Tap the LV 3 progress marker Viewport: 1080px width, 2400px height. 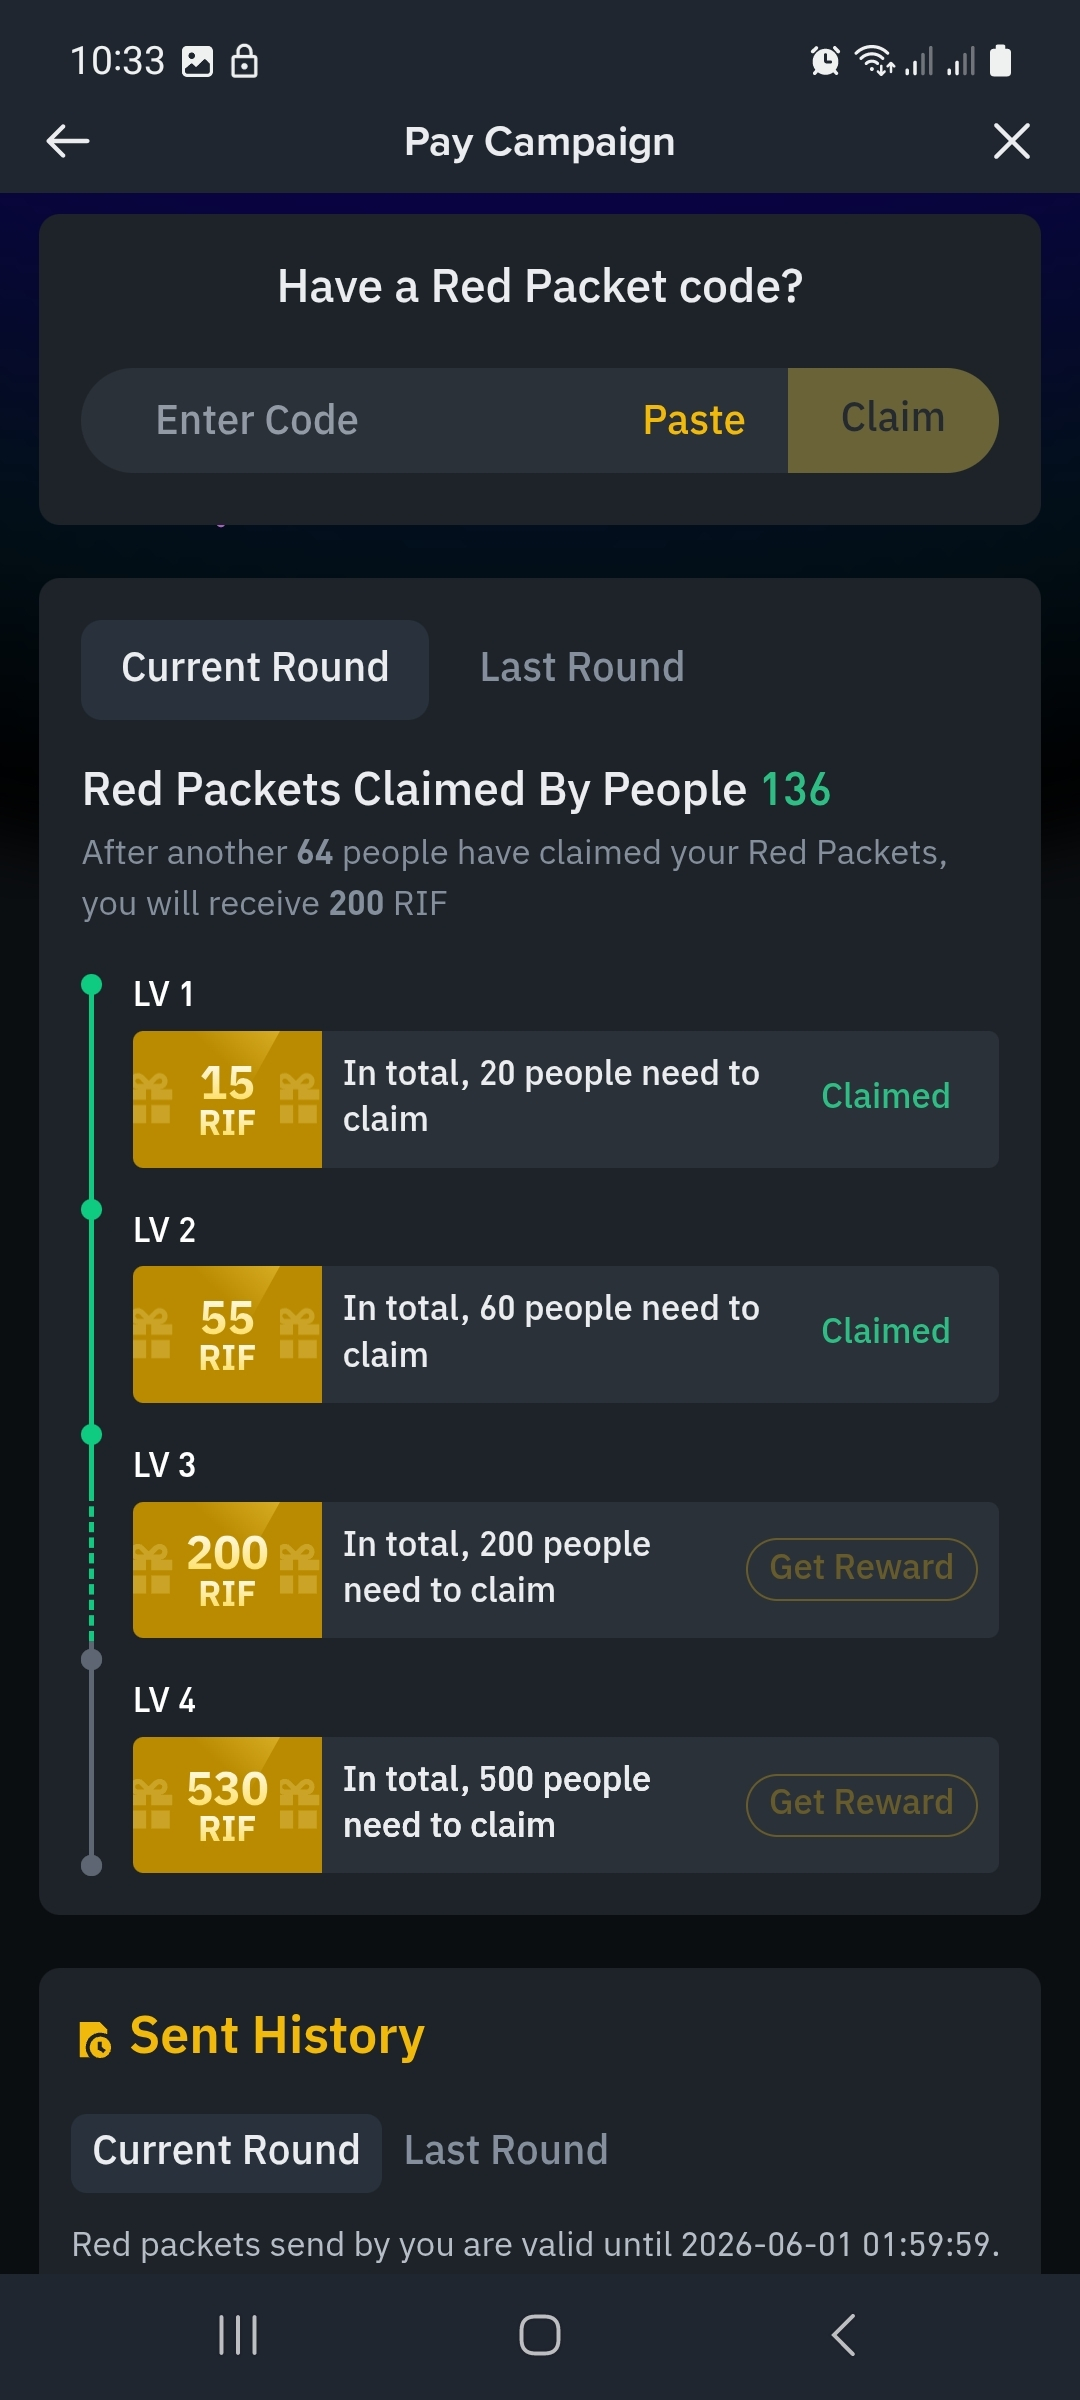click(x=91, y=1435)
